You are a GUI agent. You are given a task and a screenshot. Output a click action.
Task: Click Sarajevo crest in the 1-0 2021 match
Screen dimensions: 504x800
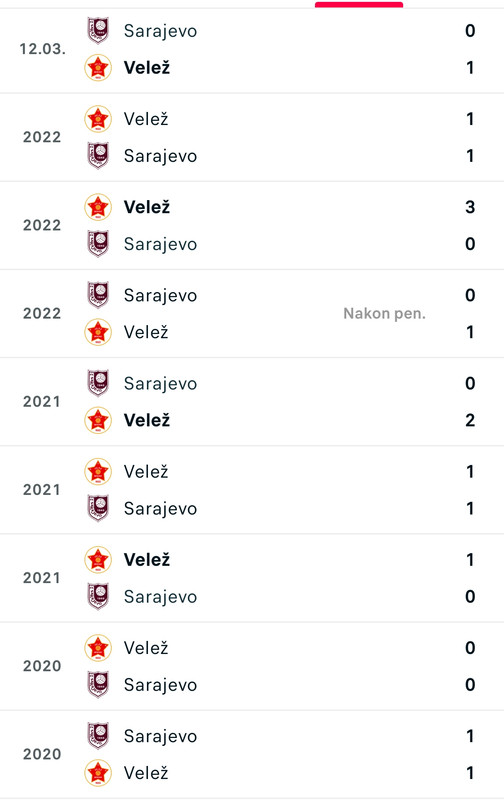(x=98, y=596)
